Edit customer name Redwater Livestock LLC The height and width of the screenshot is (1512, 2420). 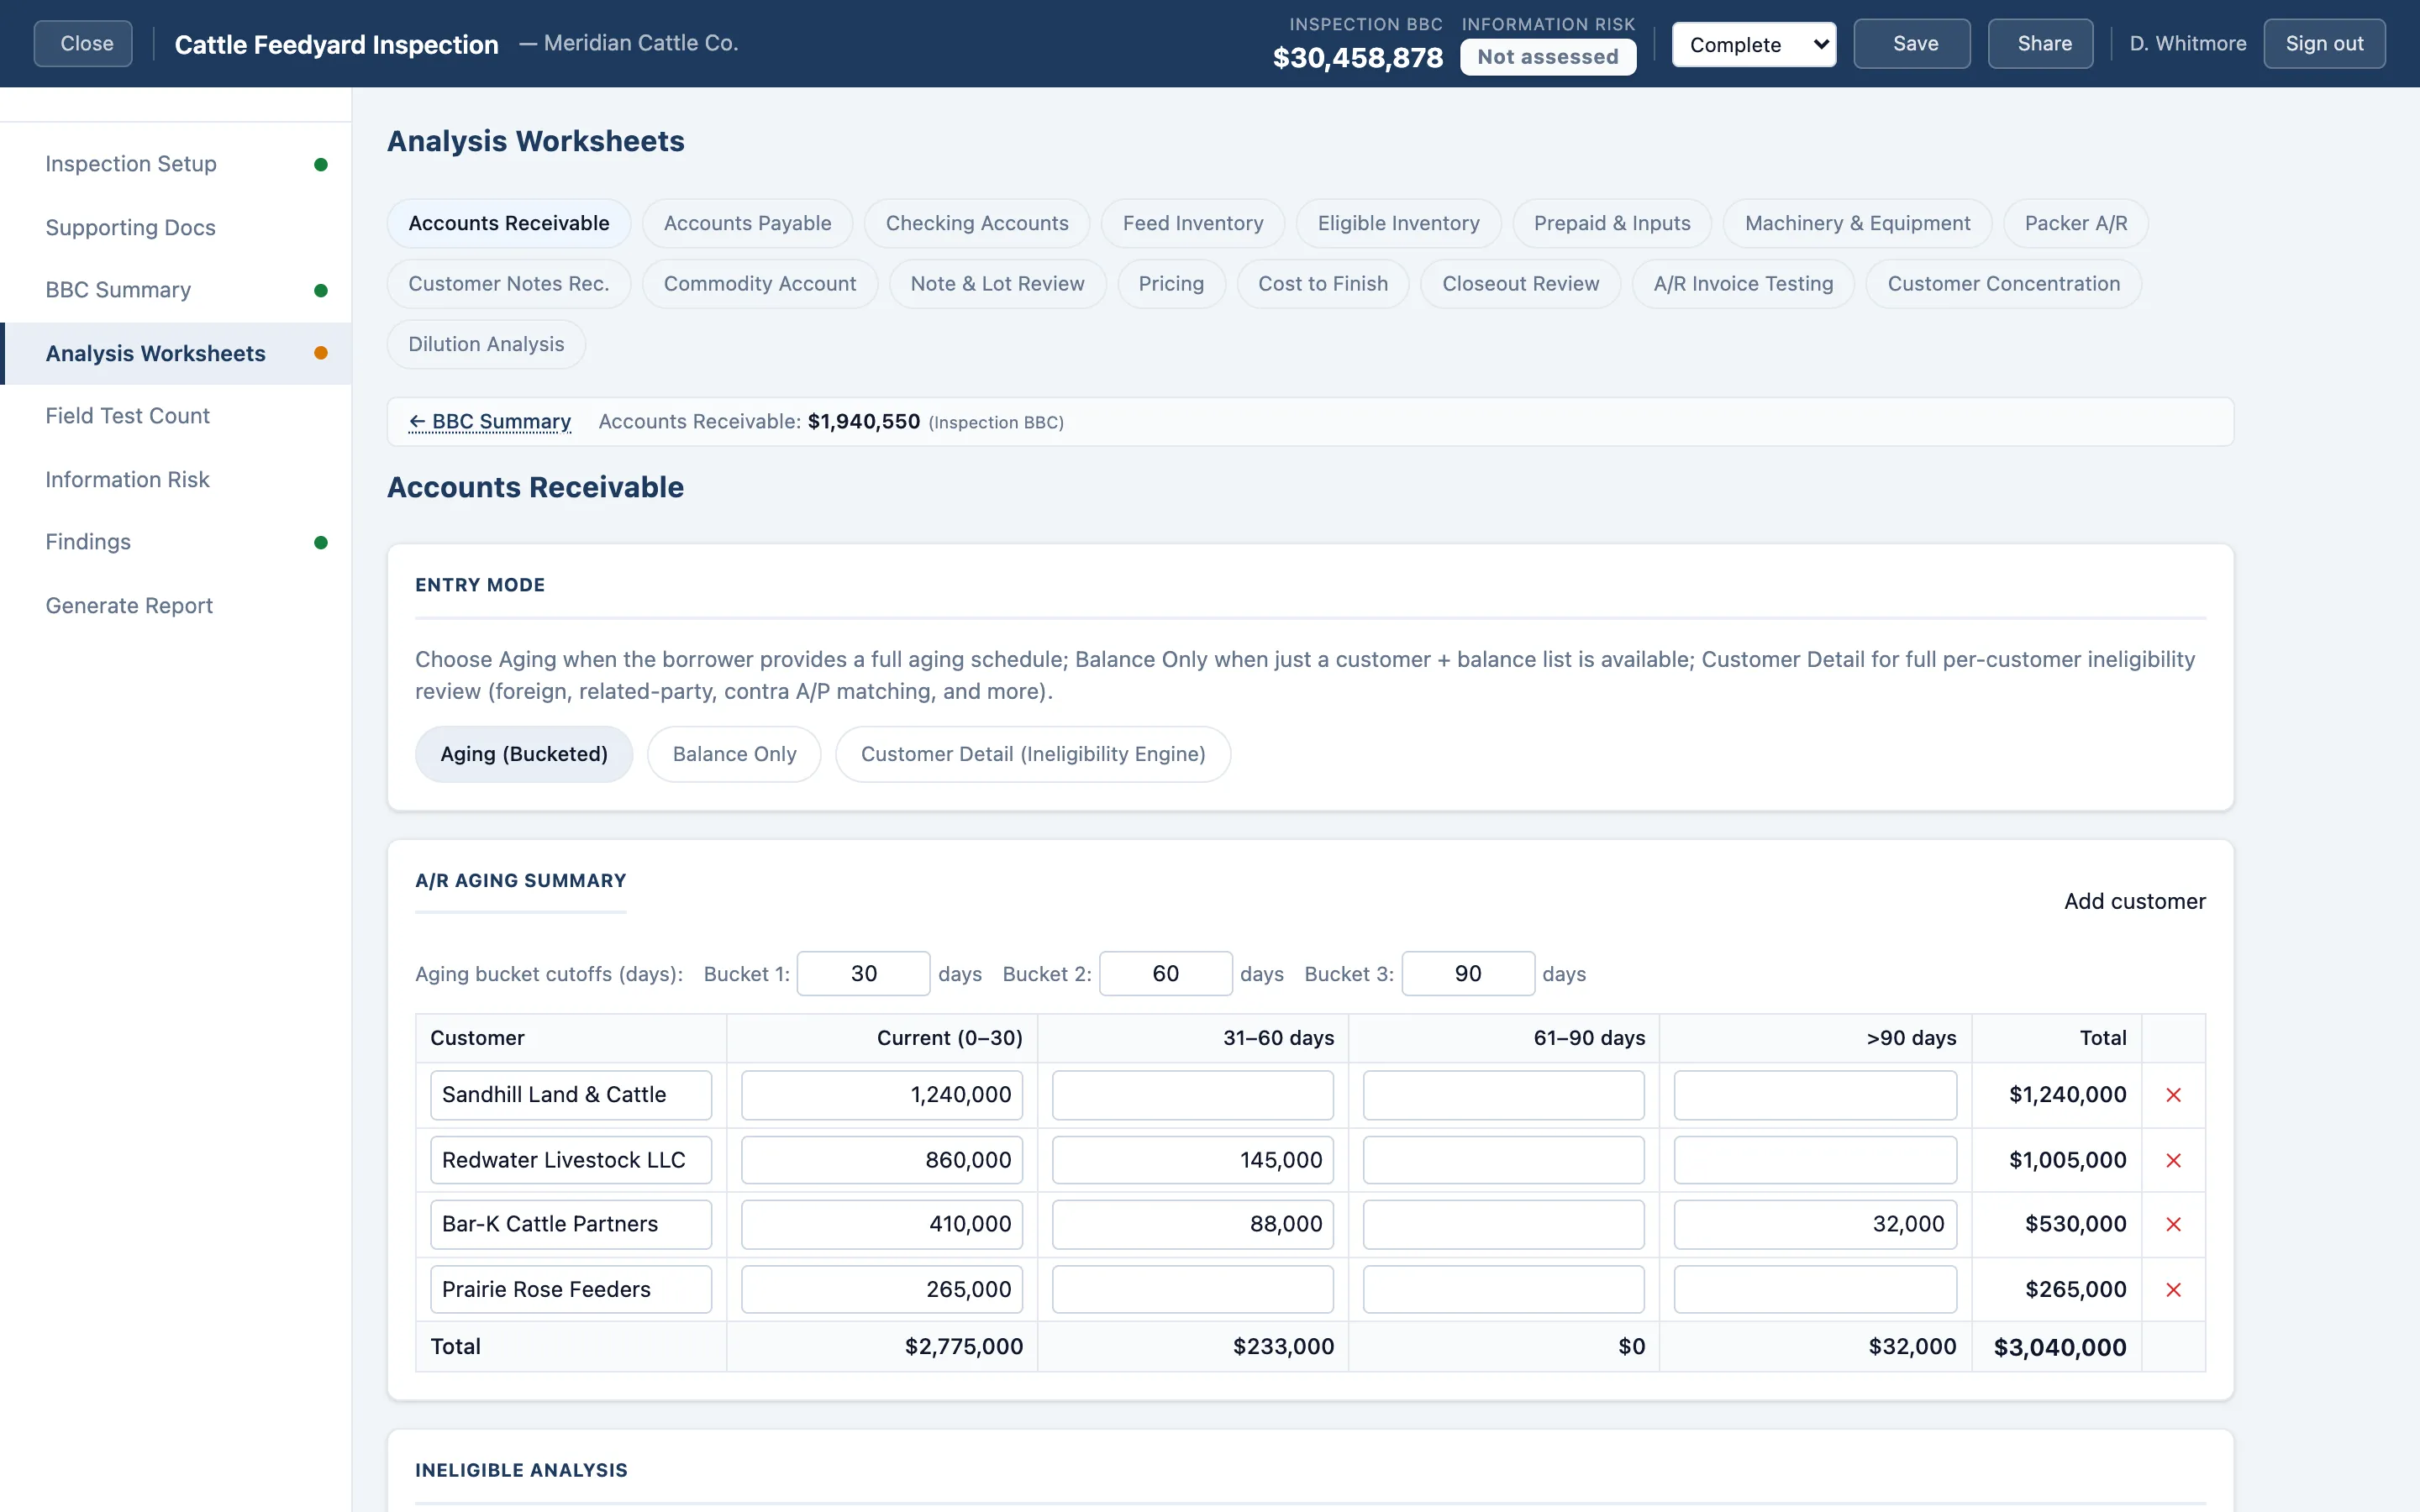[x=571, y=1160]
